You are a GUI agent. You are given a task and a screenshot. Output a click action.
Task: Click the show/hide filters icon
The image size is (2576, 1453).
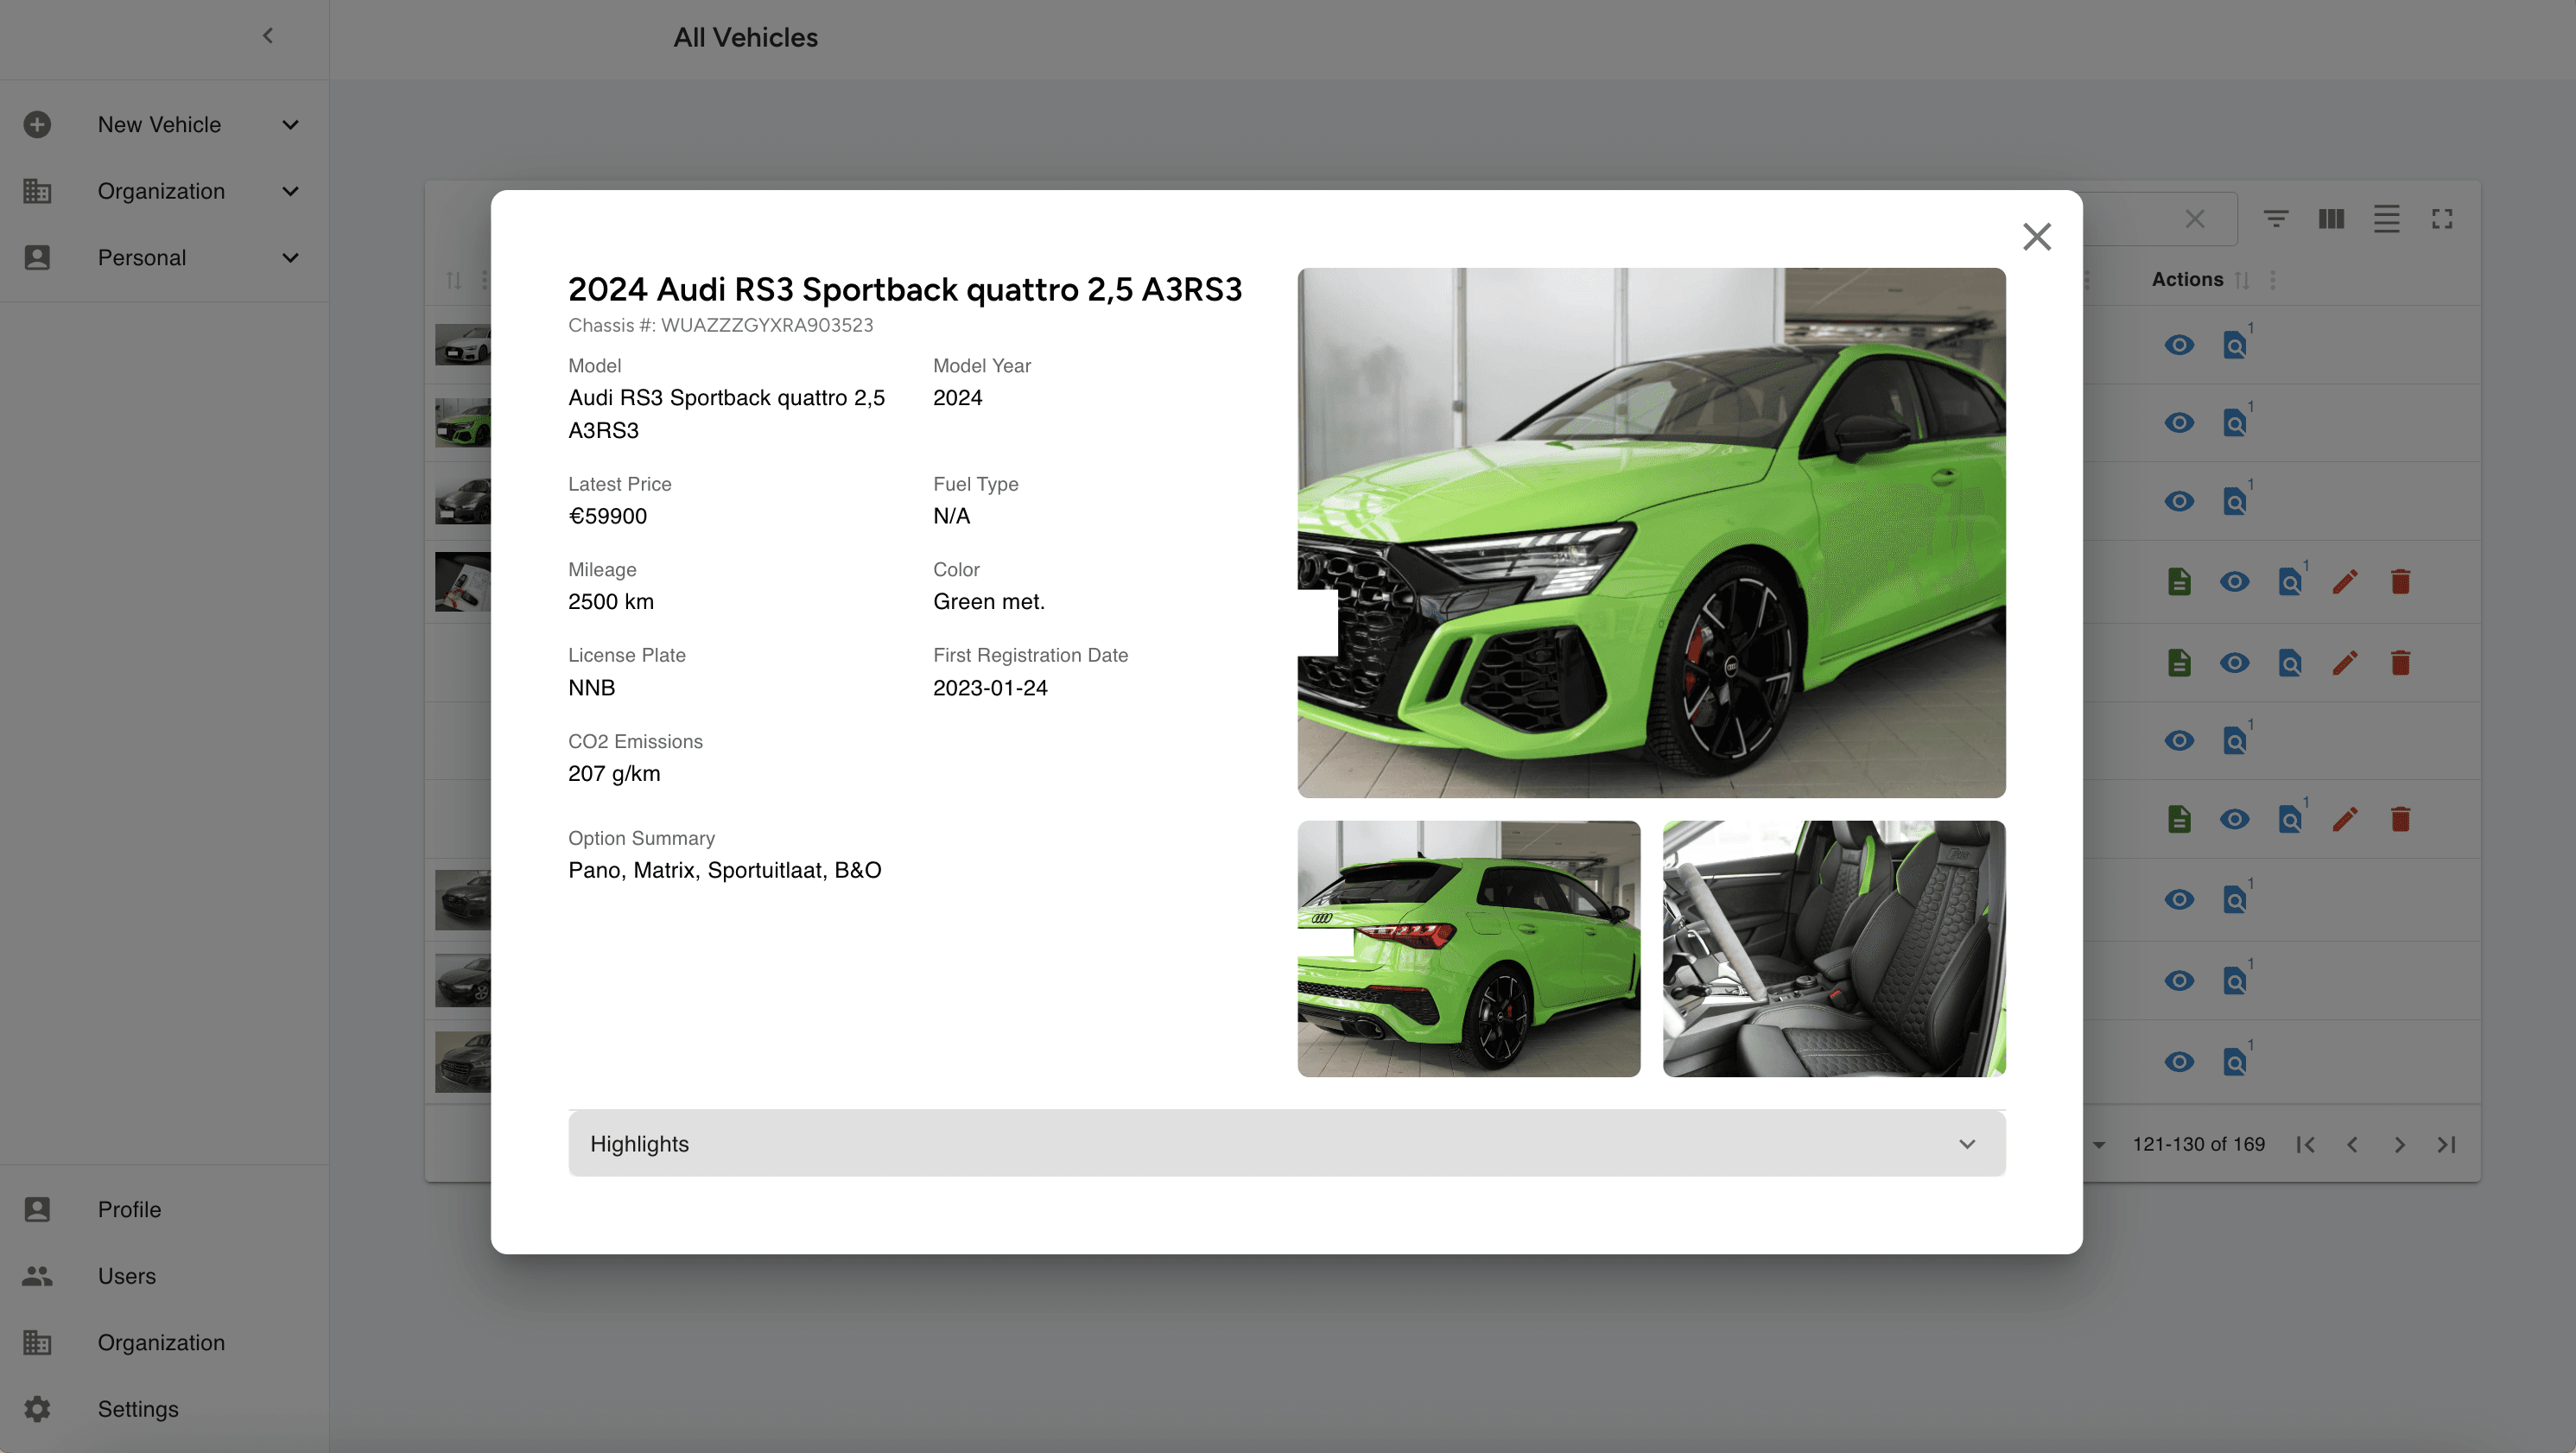click(x=2276, y=219)
